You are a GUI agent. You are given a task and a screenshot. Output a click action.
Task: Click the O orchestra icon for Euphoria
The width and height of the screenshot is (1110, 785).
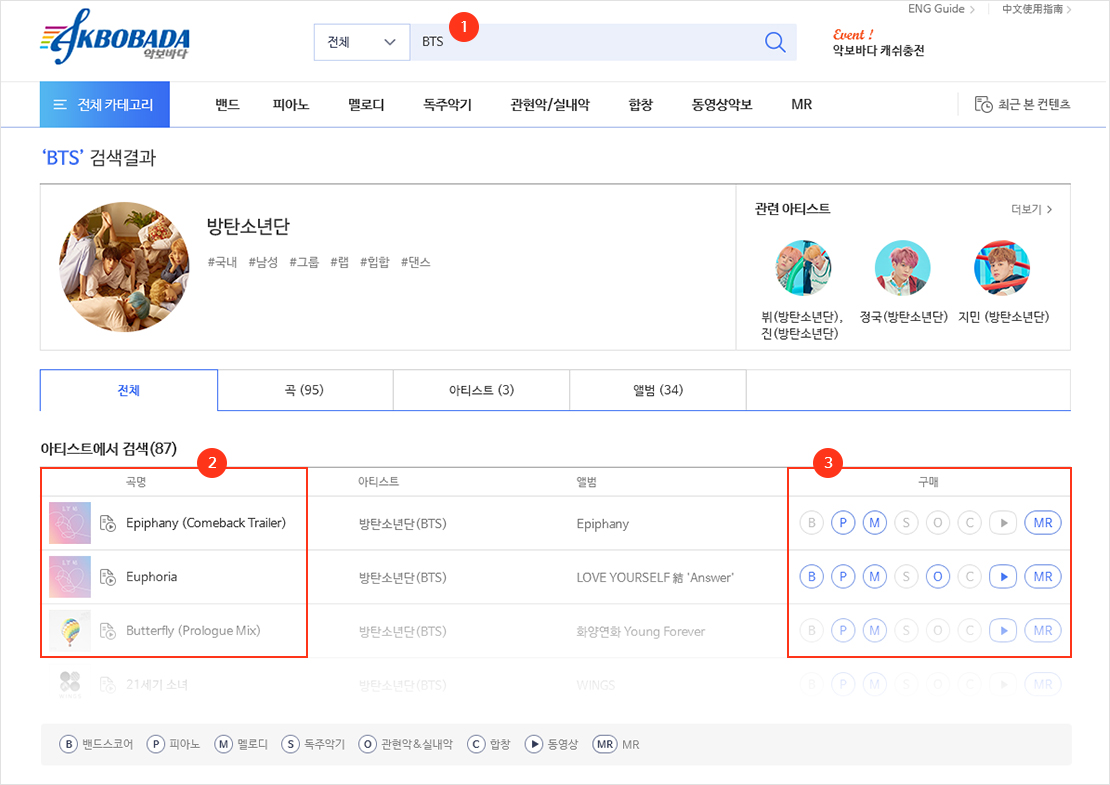coord(938,577)
